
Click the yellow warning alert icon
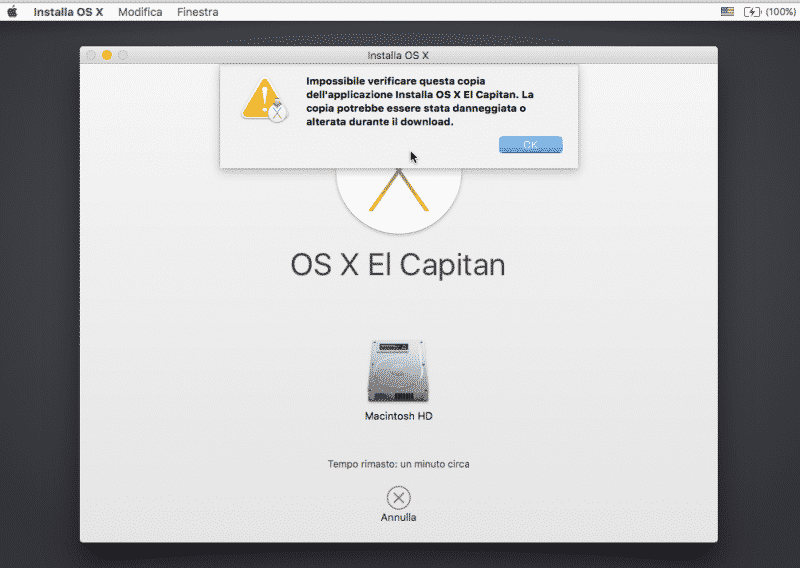click(264, 100)
